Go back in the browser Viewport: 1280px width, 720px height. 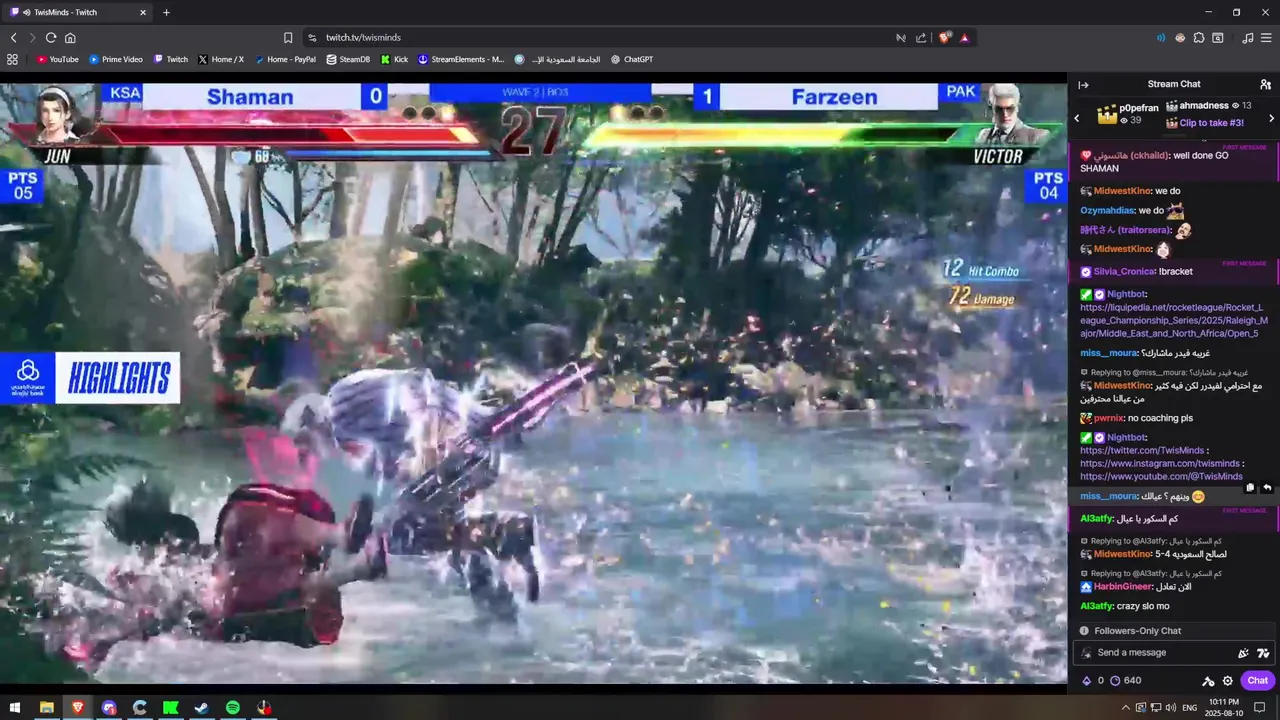(x=13, y=38)
